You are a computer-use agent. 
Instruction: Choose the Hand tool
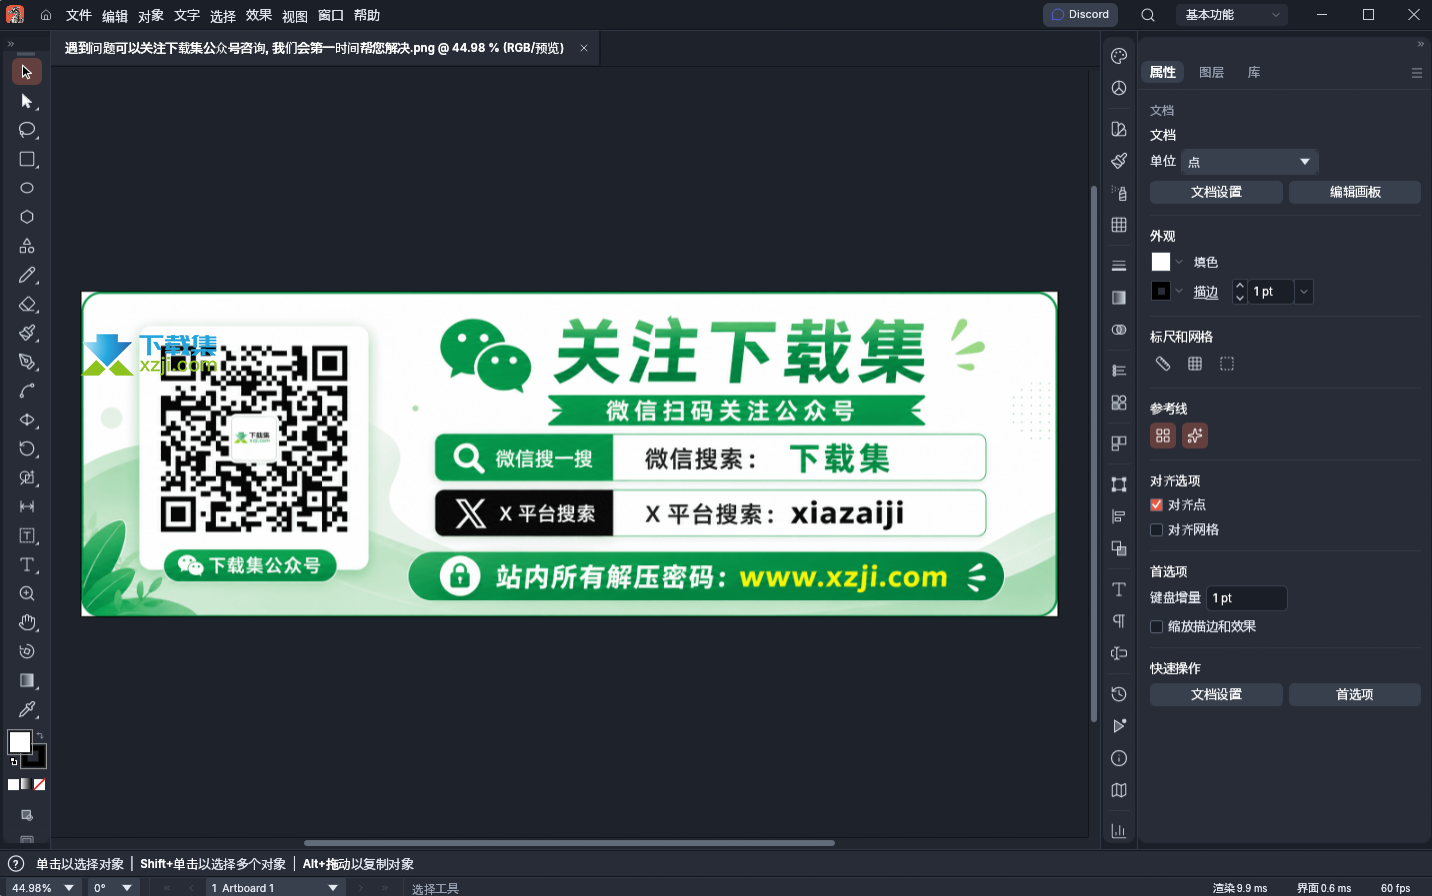pos(27,623)
